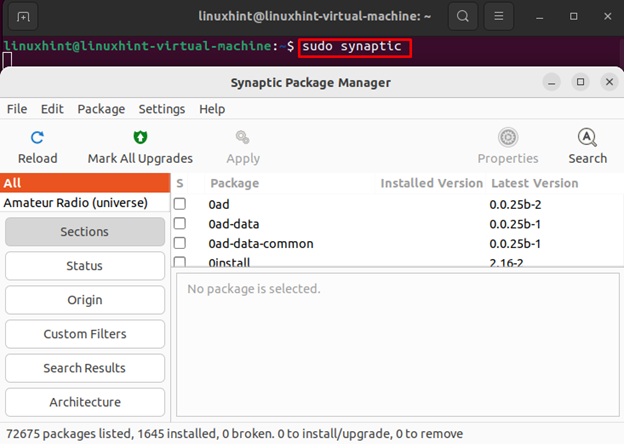This screenshot has width=624, height=444.
Task: Open the Settings menu
Action: point(162,109)
